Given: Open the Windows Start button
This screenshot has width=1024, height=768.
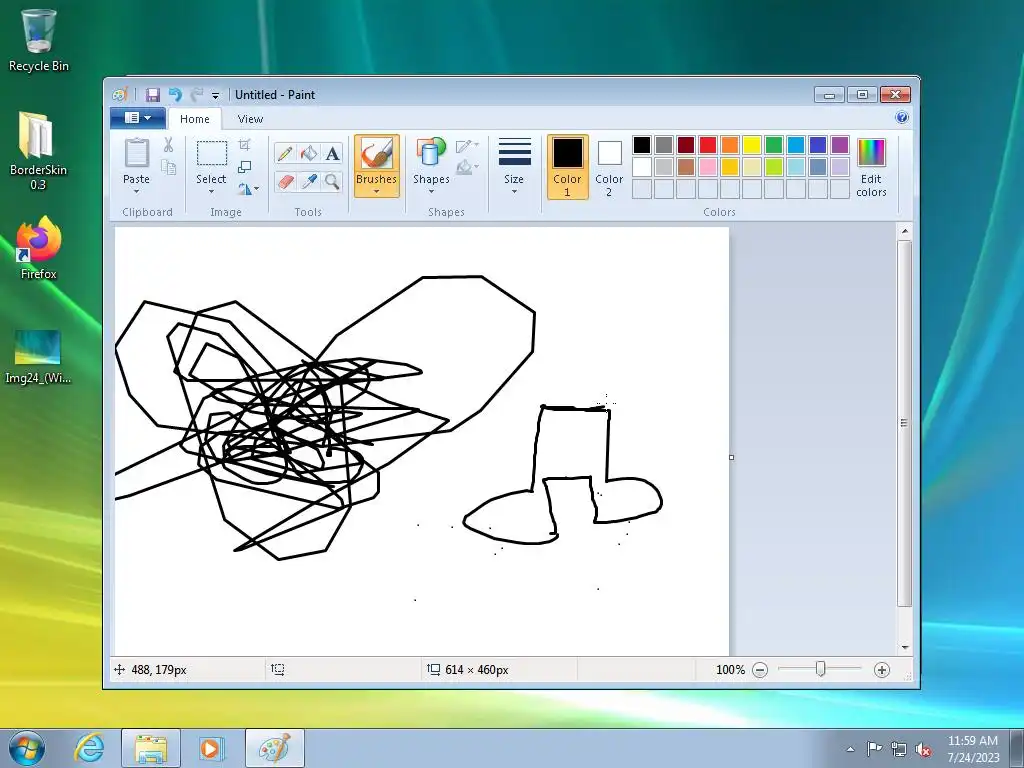Looking at the screenshot, I should coord(27,748).
